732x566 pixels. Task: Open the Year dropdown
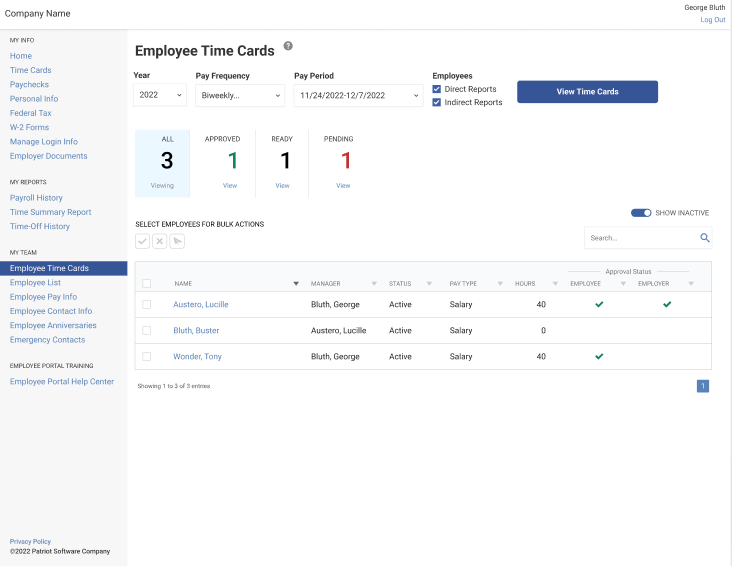(x=160, y=95)
